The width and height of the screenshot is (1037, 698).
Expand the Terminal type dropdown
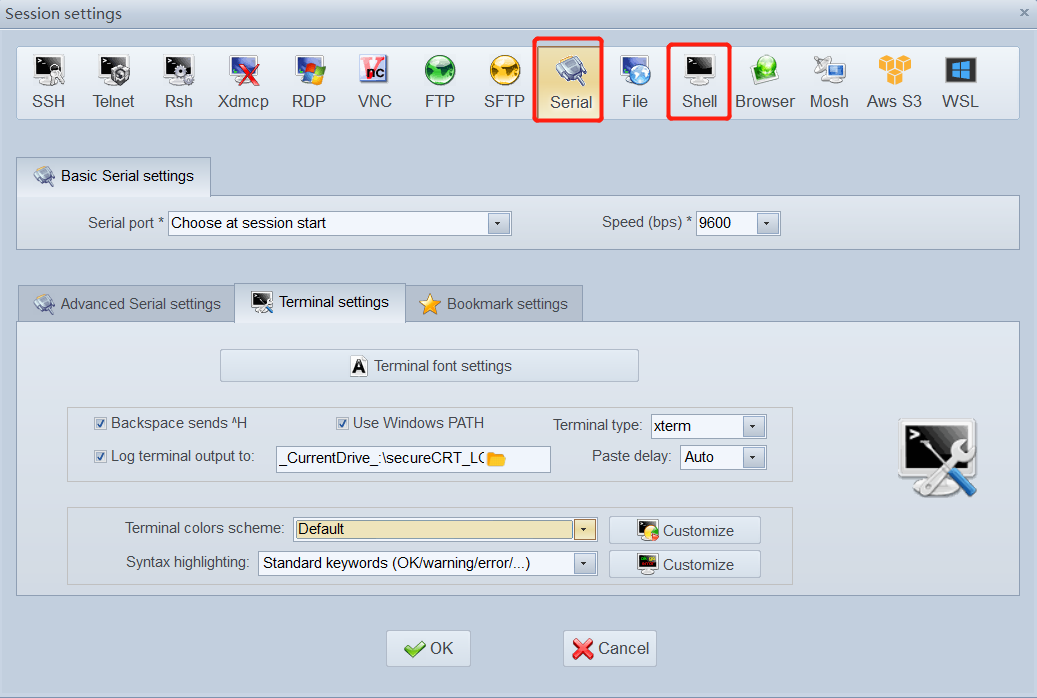(753, 427)
